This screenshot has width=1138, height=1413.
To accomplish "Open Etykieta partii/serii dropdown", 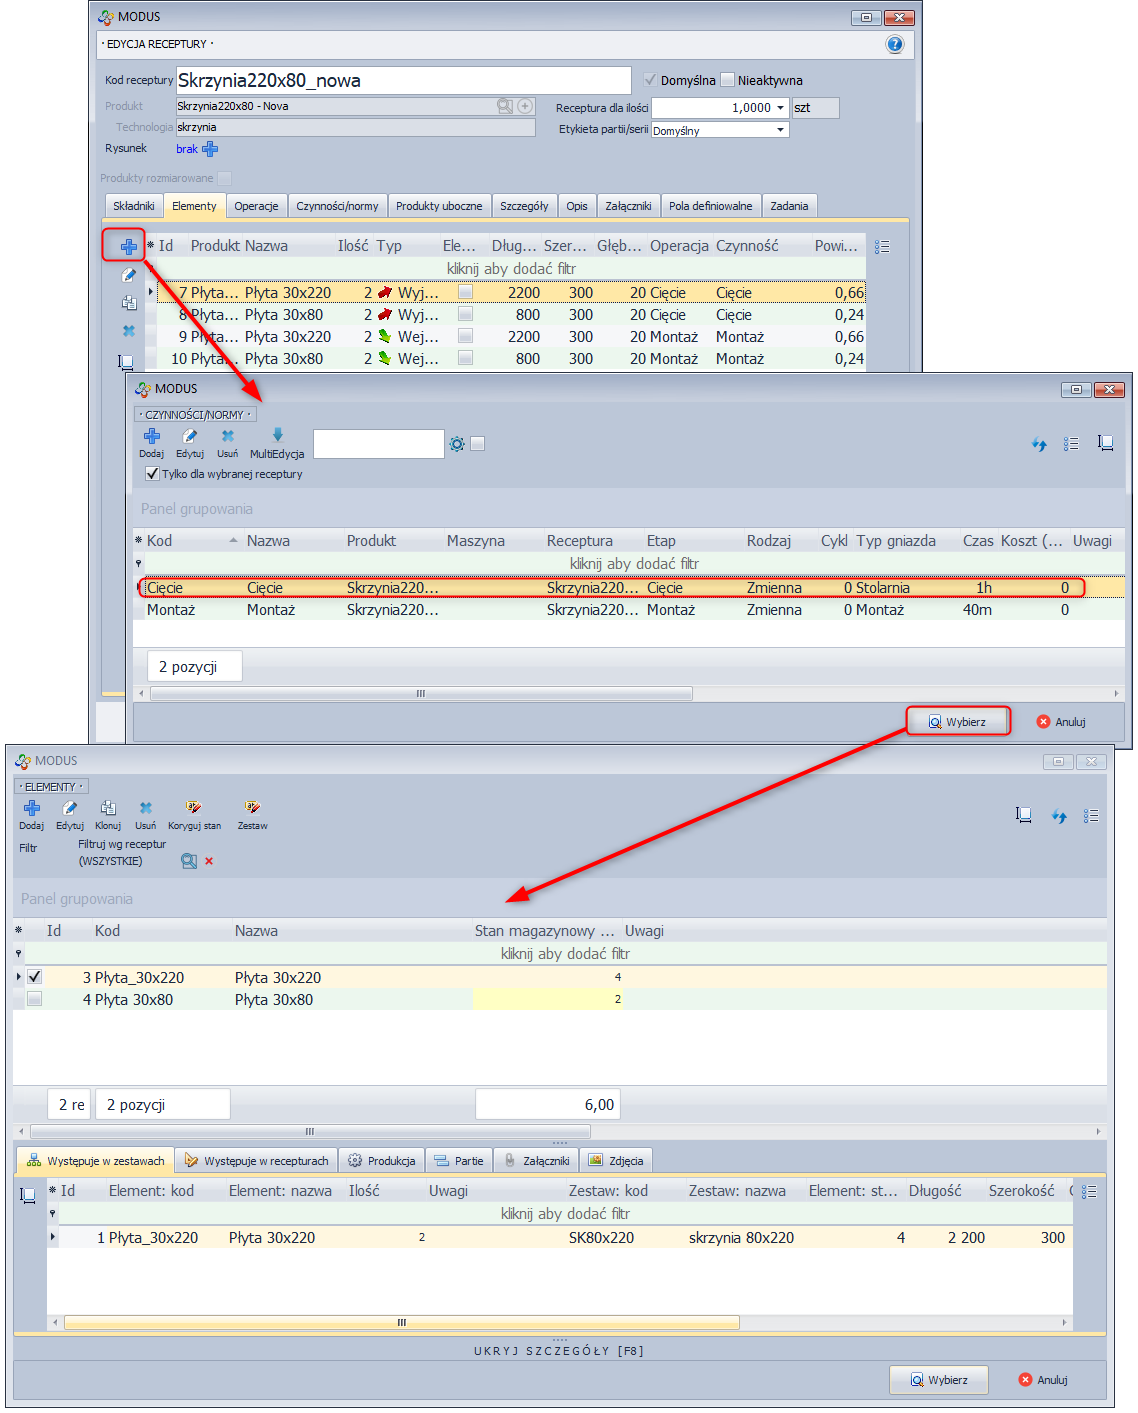I will pyautogui.click(x=780, y=130).
